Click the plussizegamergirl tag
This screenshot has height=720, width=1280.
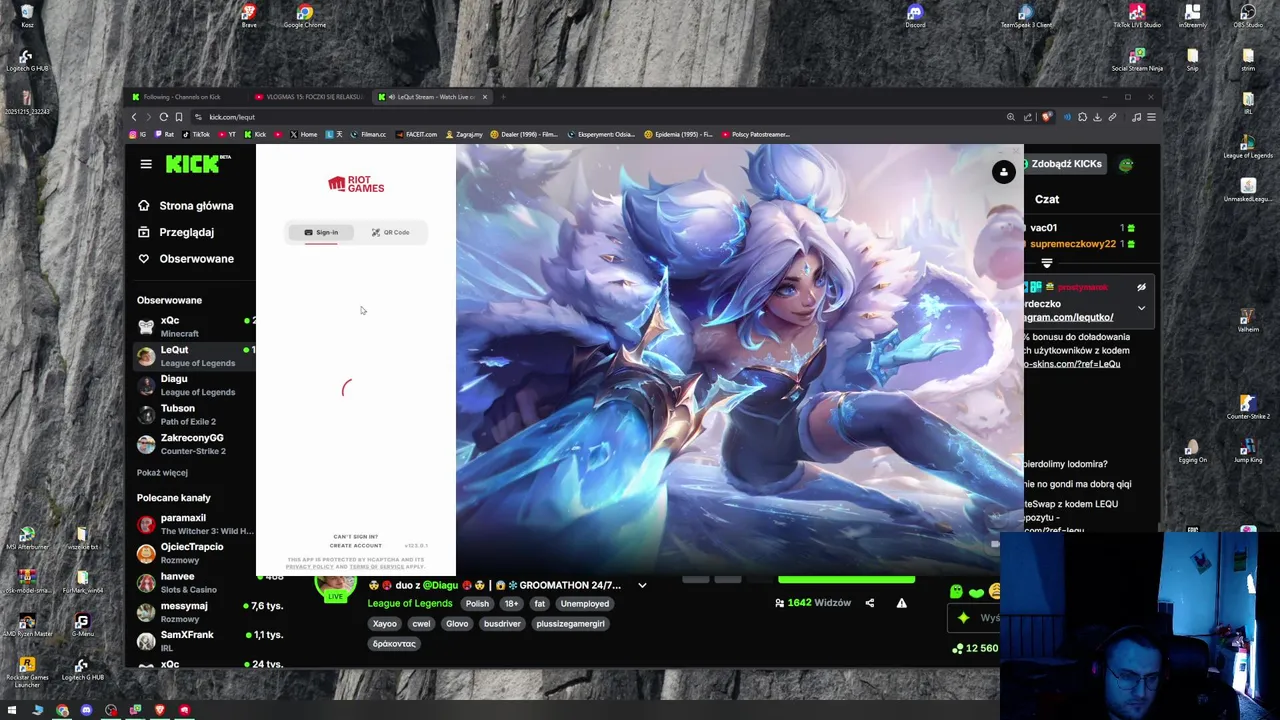click(x=570, y=623)
